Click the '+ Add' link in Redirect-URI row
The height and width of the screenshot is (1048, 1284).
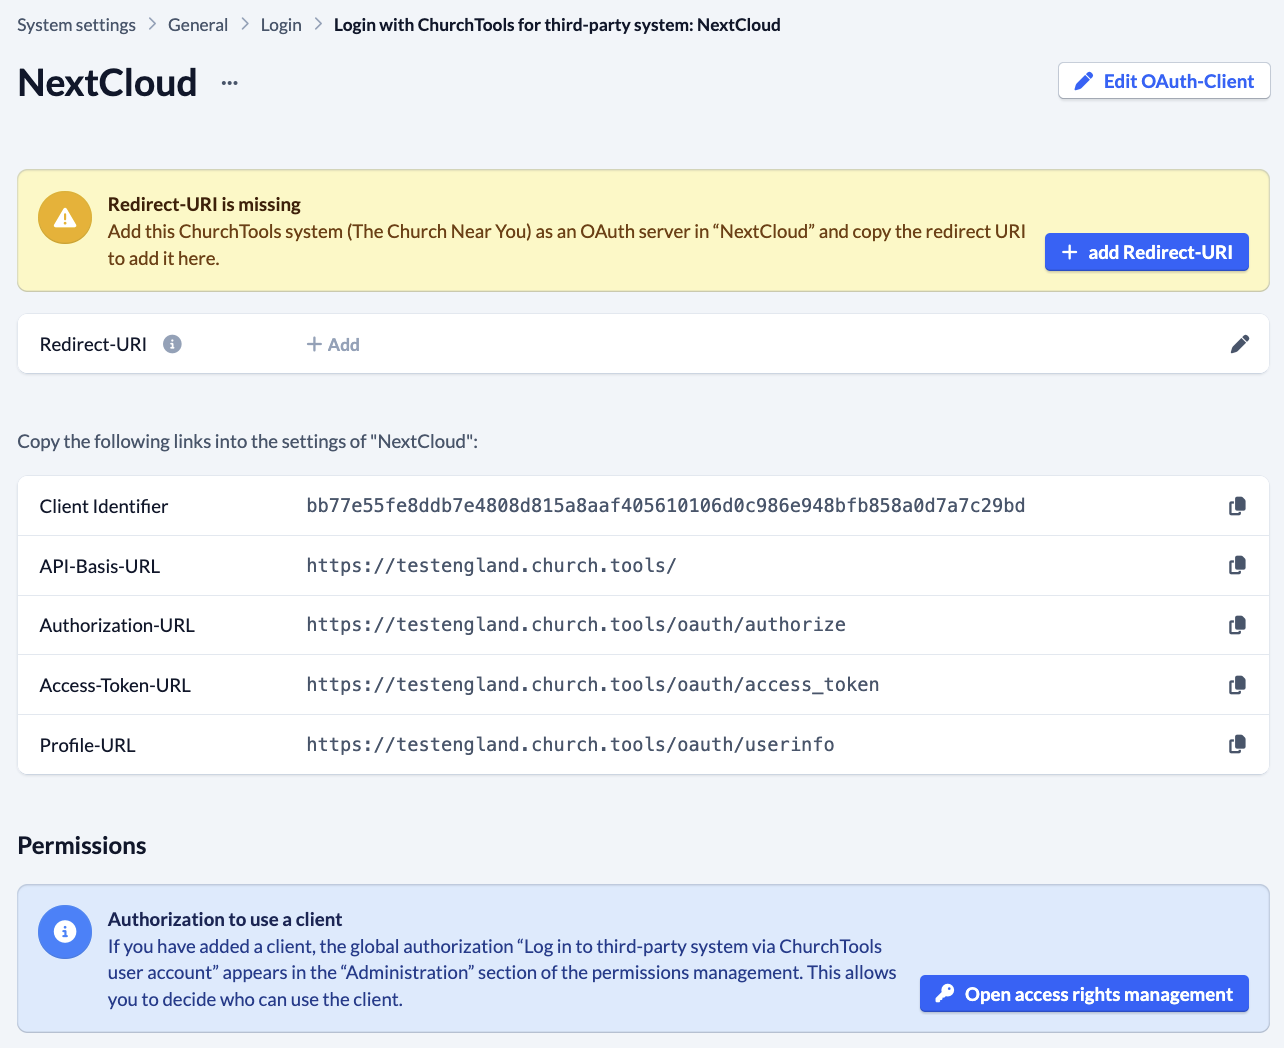pos(333,344)
